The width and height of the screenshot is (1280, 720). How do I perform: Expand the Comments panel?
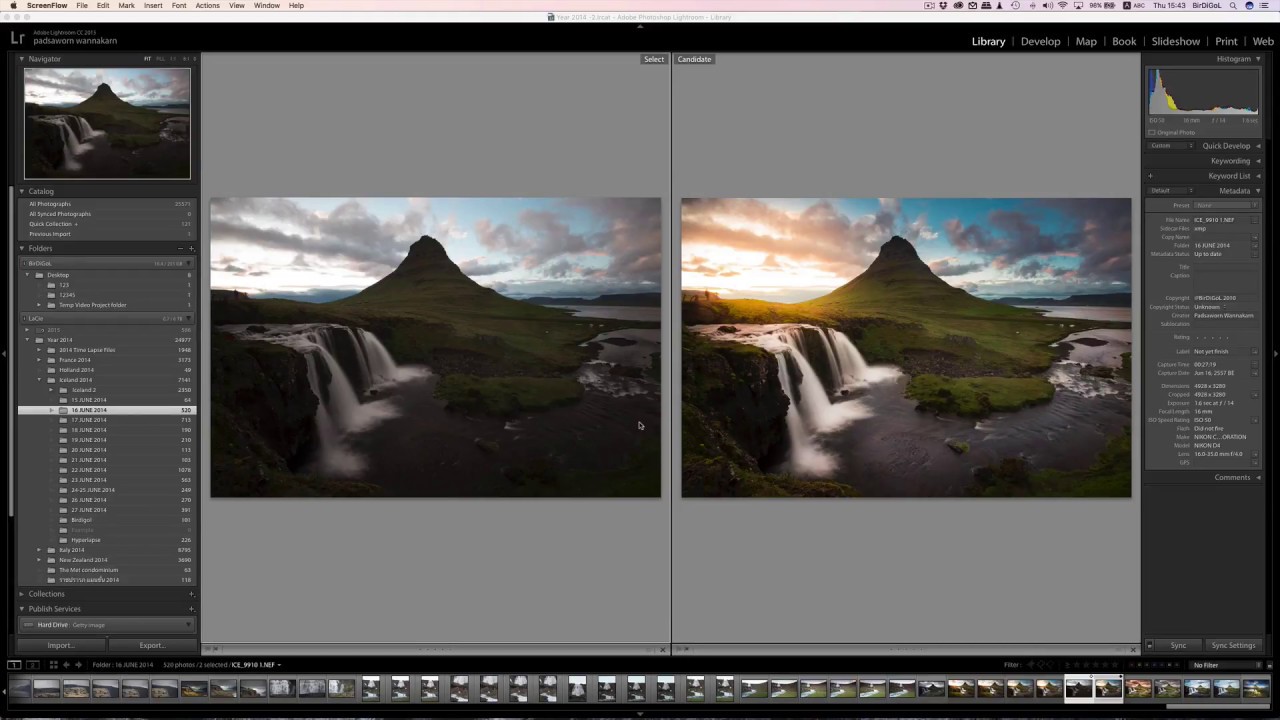[1258, 477]
